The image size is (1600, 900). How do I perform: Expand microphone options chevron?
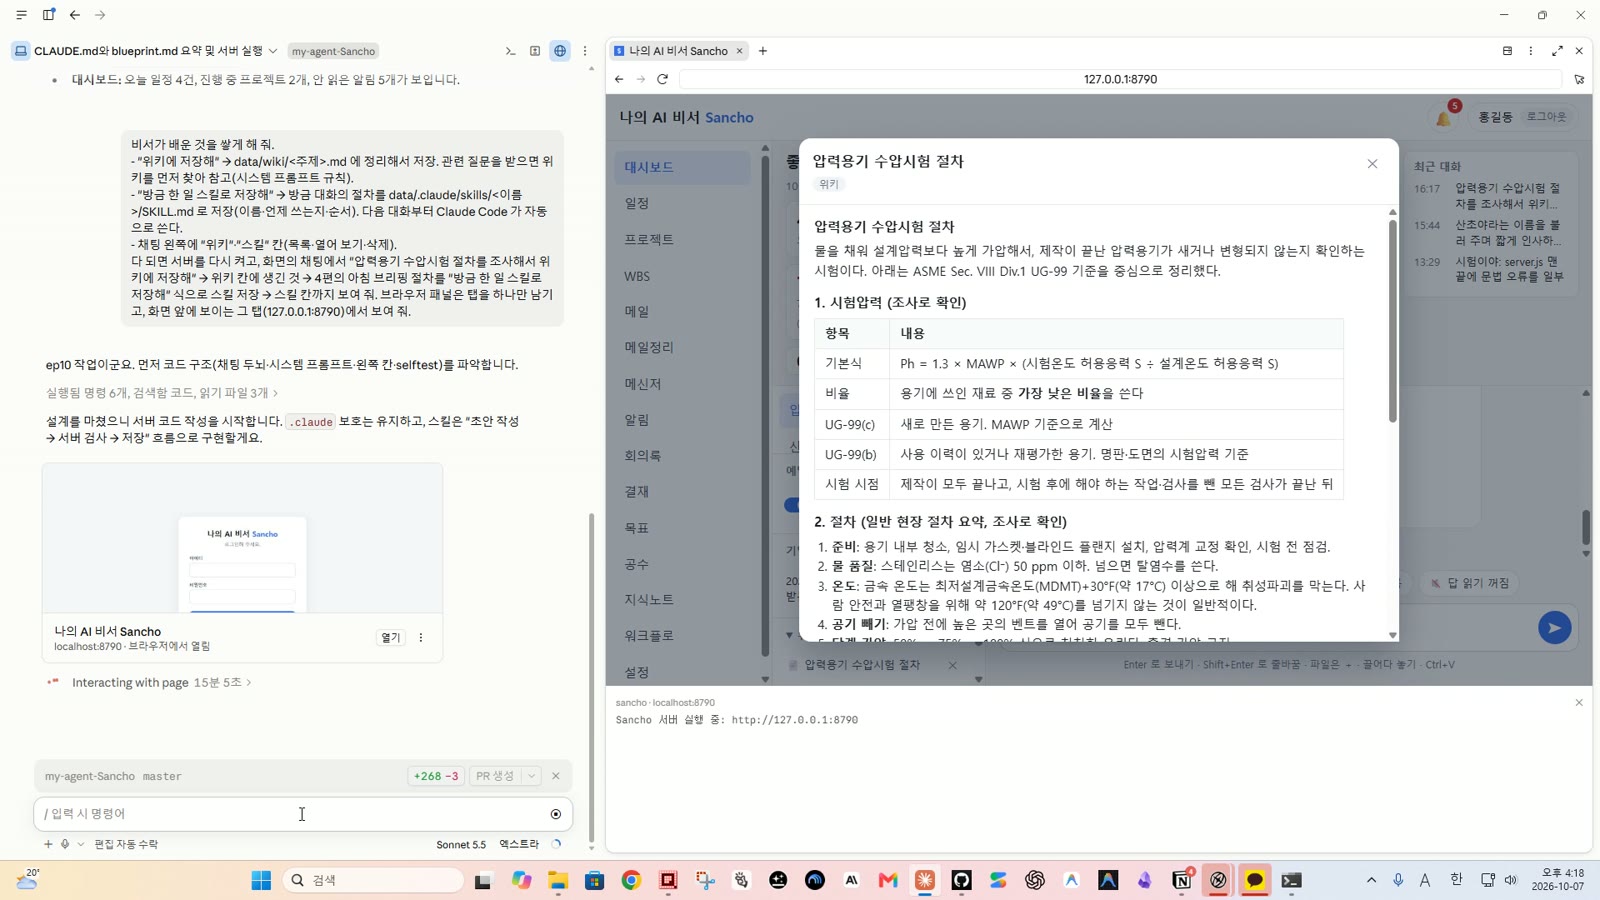tap(81, 844)
